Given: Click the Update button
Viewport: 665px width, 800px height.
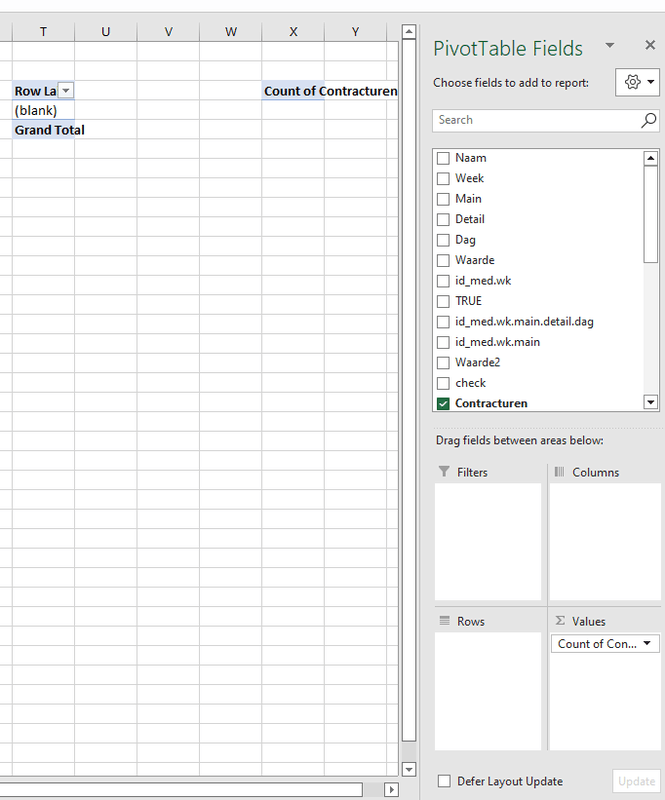Looking at the screenshot, I should click(x=636, y=781).
